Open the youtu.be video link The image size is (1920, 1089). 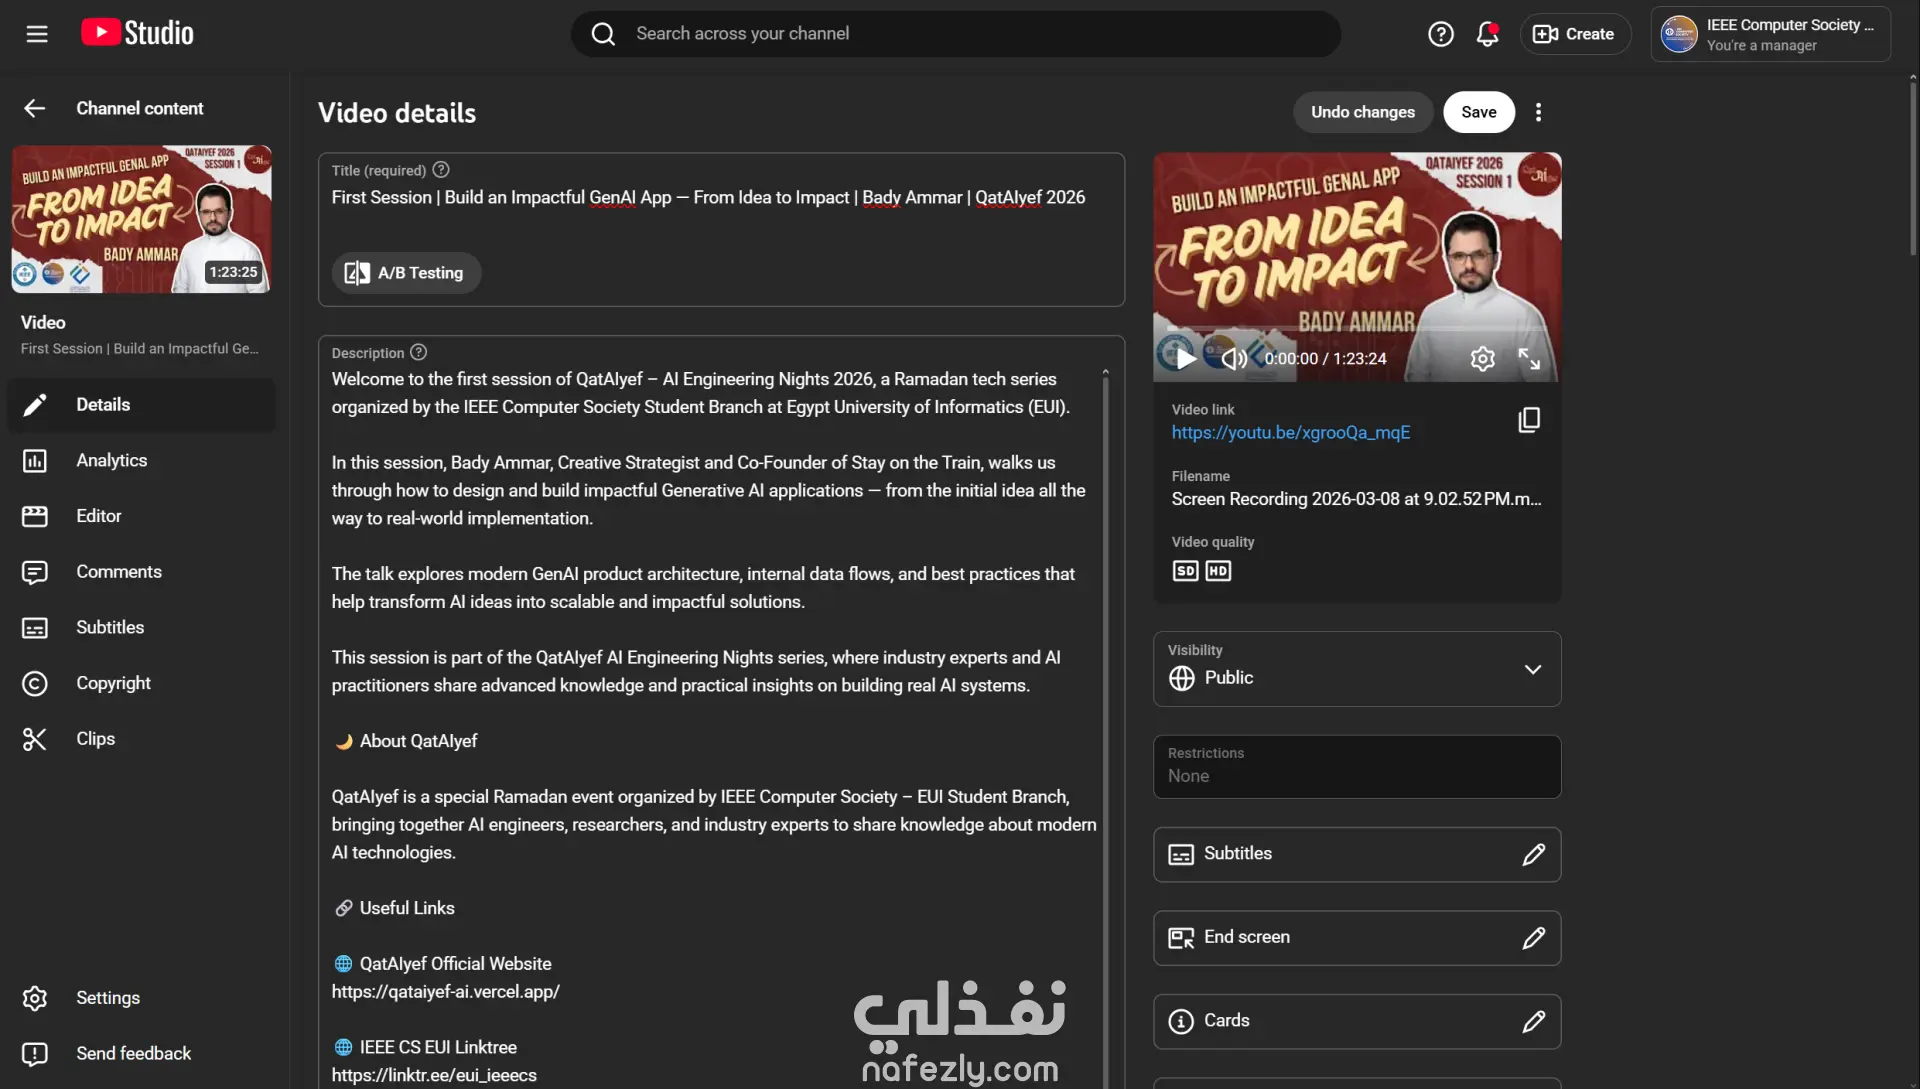click(x=1291, y=433)
